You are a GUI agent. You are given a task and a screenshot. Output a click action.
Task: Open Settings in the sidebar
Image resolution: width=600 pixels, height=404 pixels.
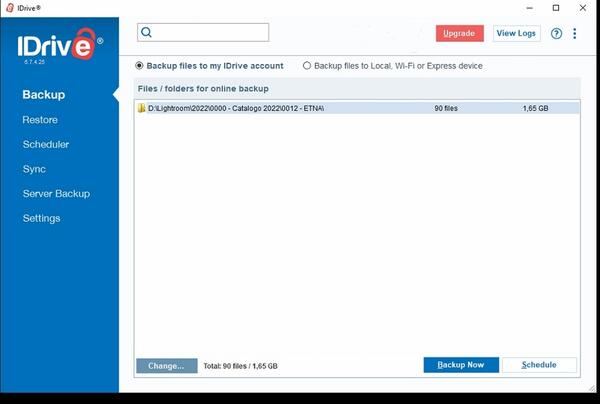pyautogui.click(x=42, y=218)
